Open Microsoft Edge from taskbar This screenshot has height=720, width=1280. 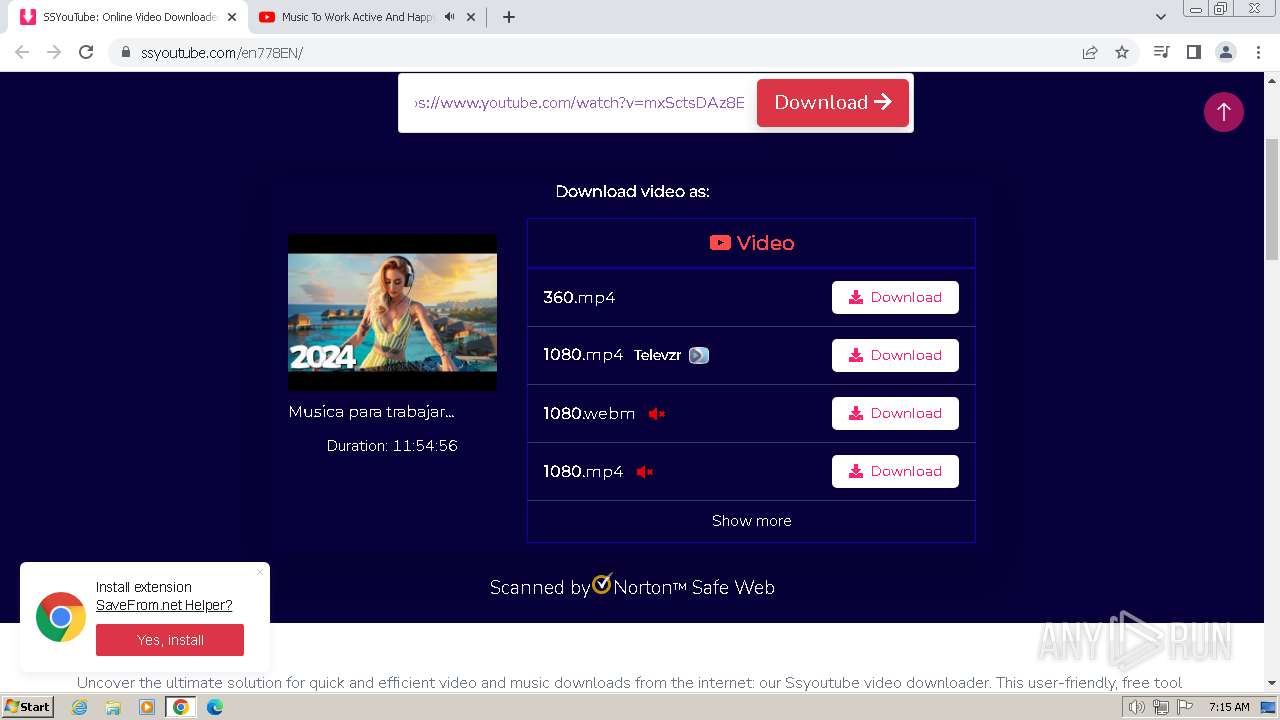(214, 707)
